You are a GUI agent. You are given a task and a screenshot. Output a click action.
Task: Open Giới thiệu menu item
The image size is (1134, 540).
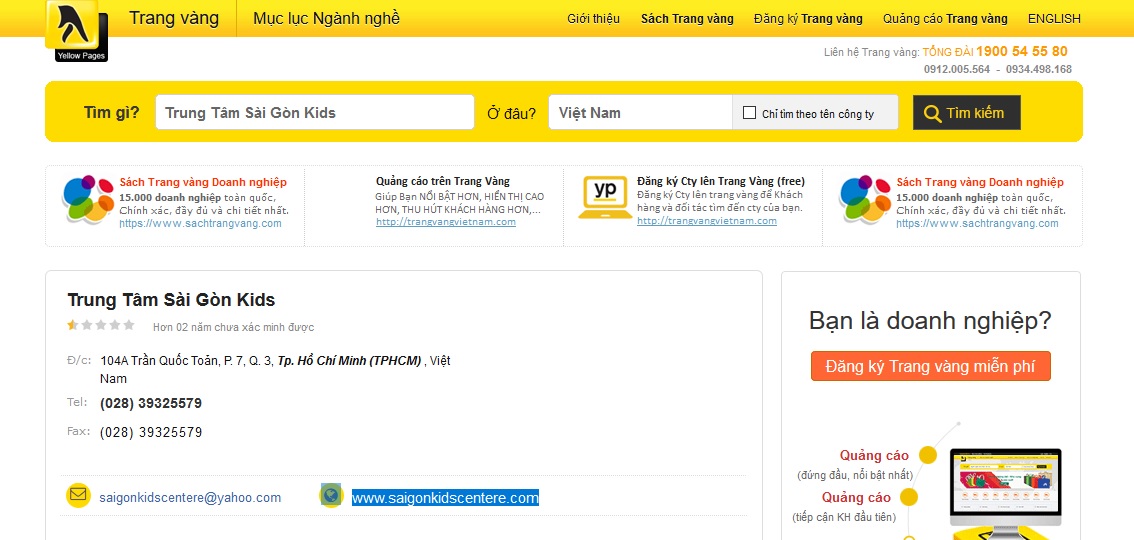593,19
